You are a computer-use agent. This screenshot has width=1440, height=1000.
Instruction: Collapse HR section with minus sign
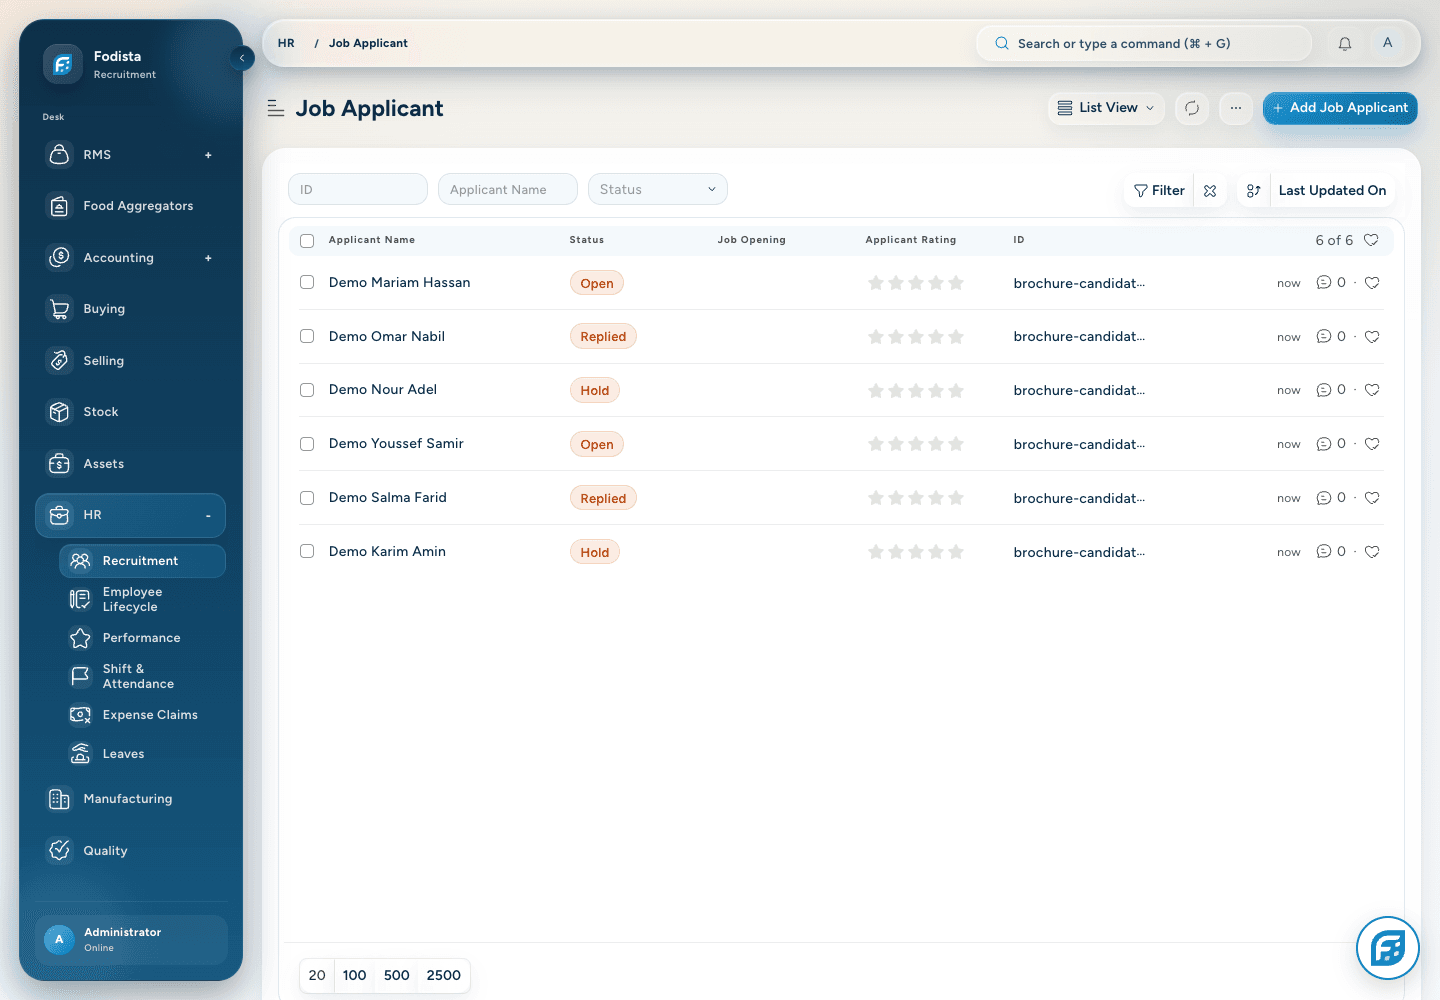click(x=208, y=516)
